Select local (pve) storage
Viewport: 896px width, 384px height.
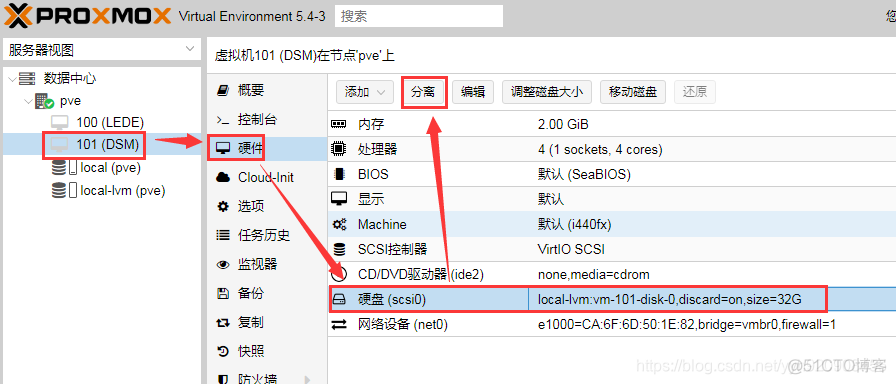[110, 167]
